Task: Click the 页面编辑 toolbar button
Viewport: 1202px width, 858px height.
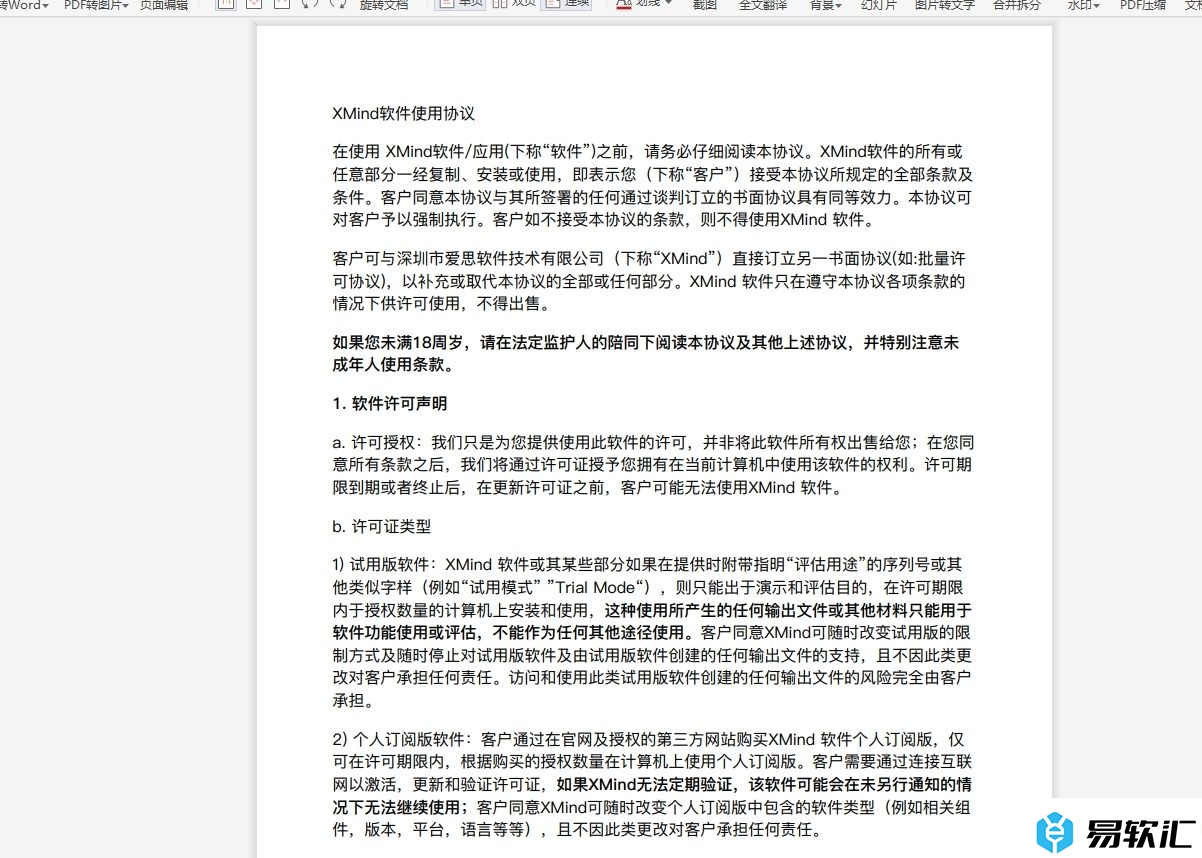Action: tap(163, 5)
